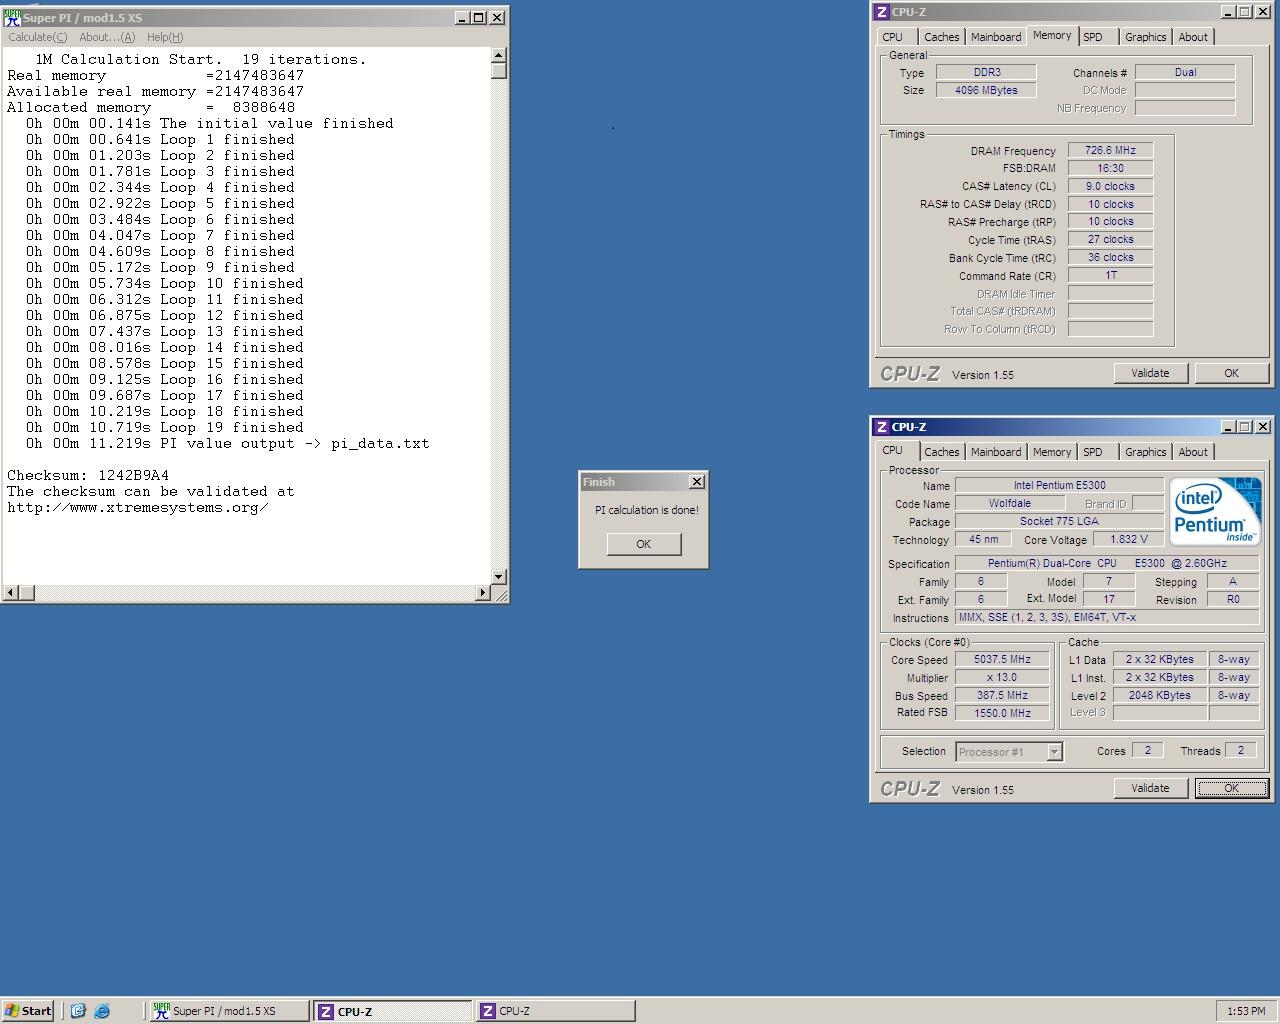Image resolution: width=1280 pixels, height=1024 pixels.
Task: Open Graphics tab in upper CPU-Z window
Action: pos(1145,37)
